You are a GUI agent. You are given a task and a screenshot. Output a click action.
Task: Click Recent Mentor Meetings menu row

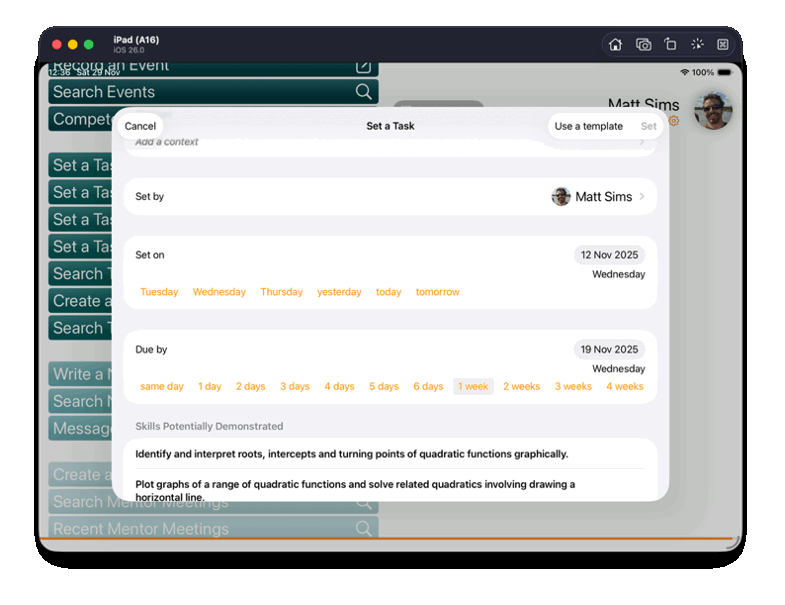pos(213,528)
